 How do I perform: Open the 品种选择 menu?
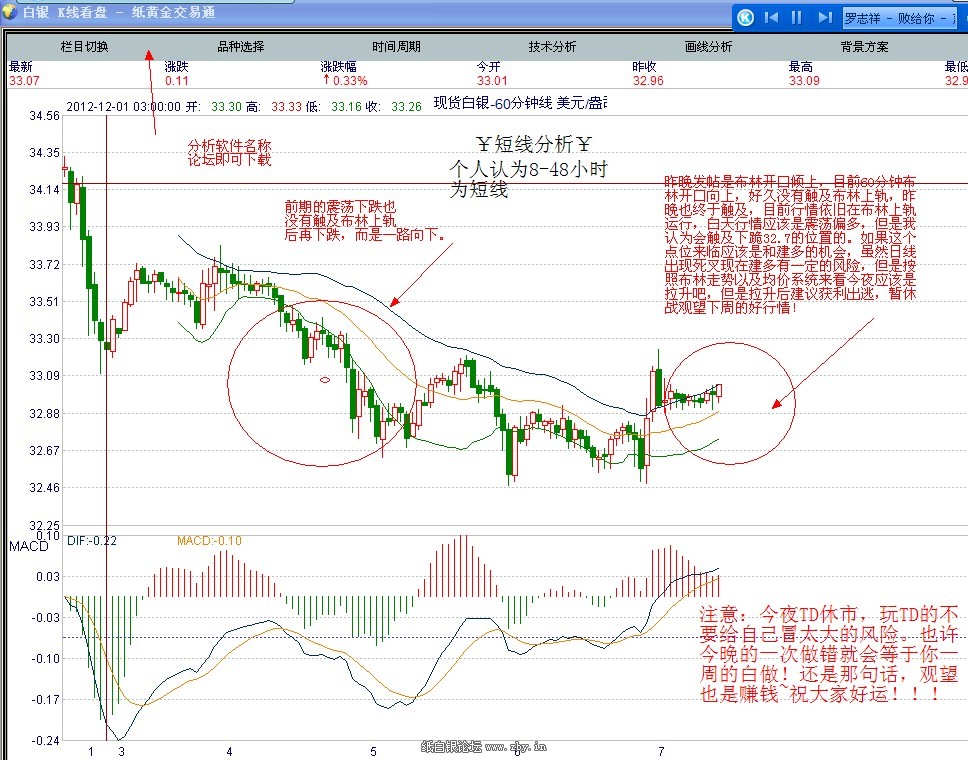coord(241,47)
